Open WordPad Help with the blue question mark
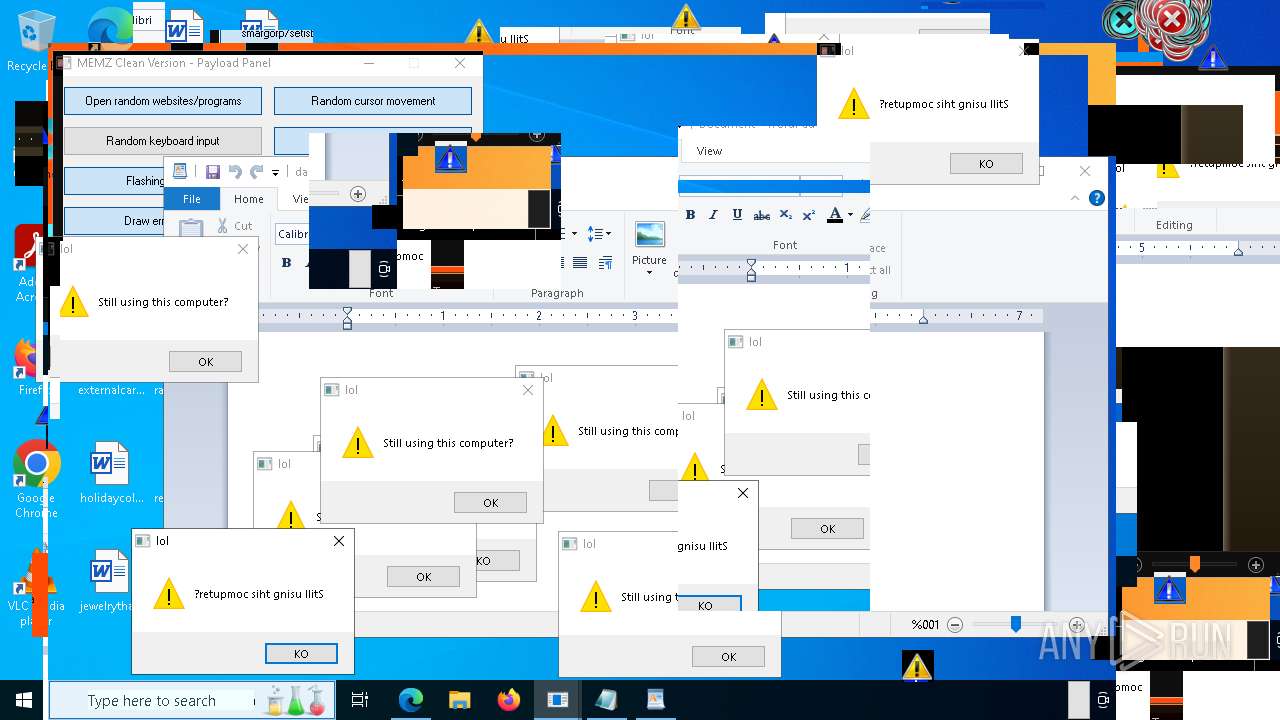The image size is (1280, 720). coord(1096,198)
